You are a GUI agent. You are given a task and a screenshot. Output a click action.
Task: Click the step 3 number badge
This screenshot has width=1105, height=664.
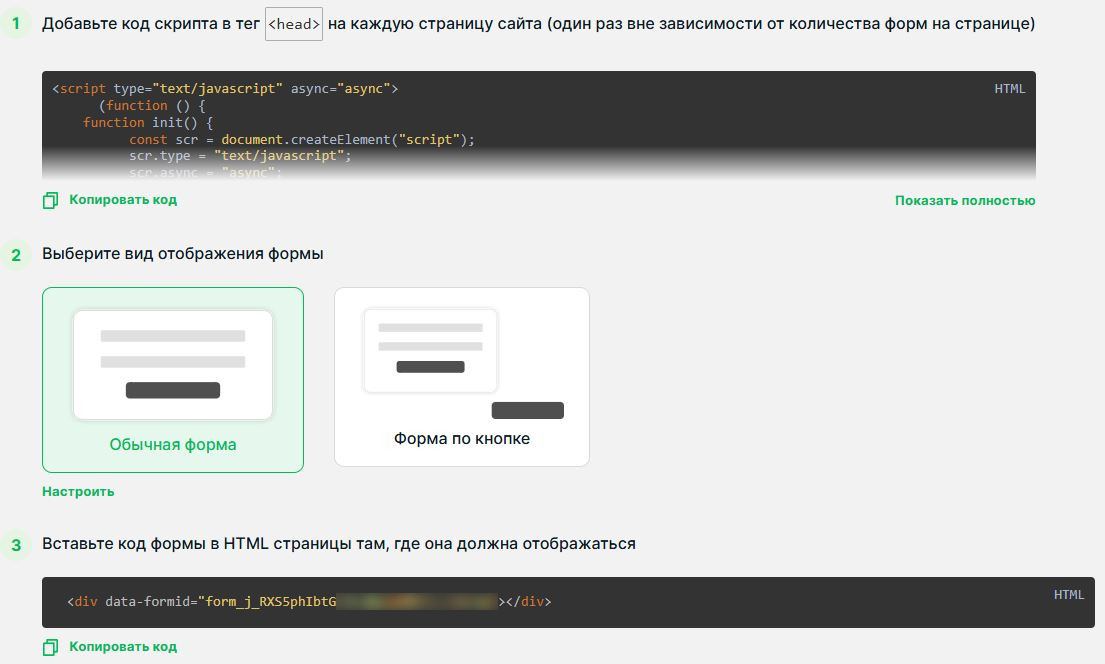16,545
